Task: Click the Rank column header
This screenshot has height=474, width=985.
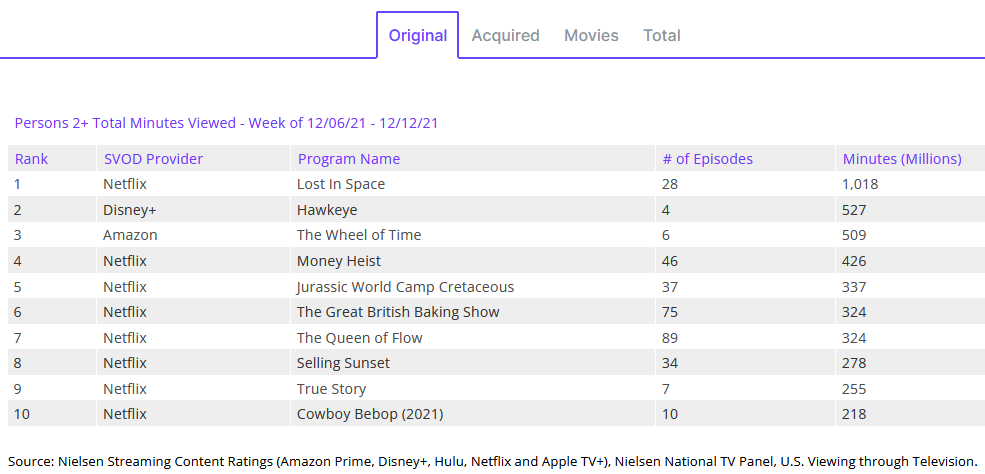Action: (x=31, y=159)
